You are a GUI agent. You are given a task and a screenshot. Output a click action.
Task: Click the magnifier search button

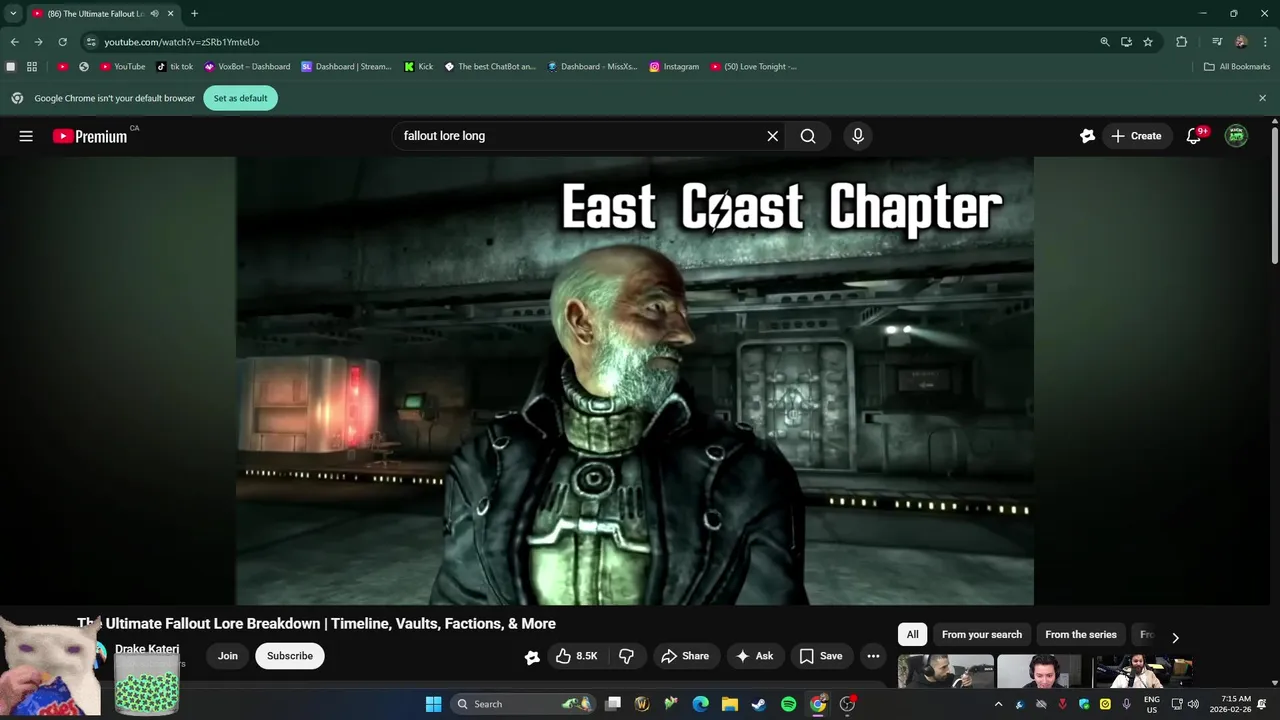coord(808,136)
